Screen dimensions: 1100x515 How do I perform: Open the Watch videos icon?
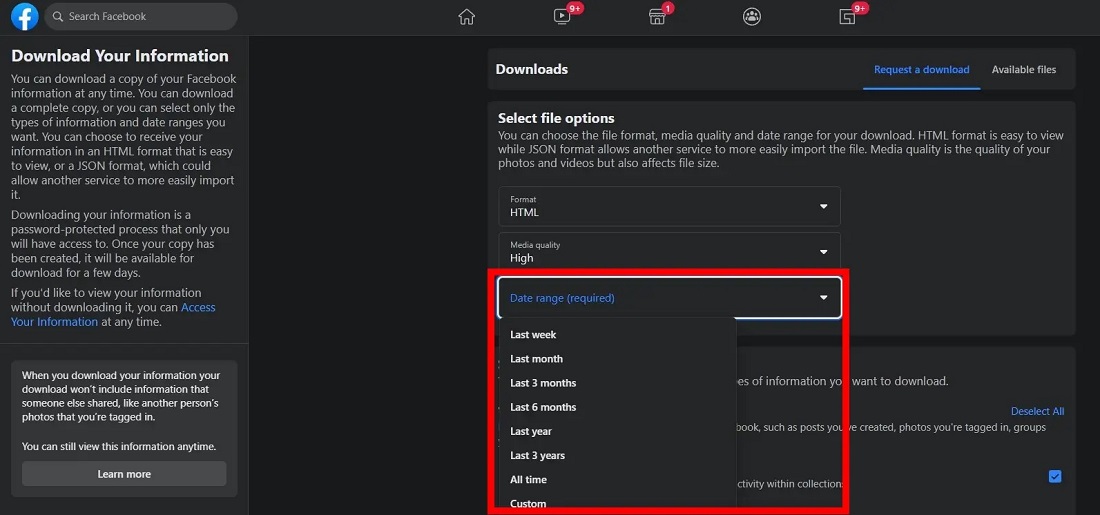tap(562, 17)
